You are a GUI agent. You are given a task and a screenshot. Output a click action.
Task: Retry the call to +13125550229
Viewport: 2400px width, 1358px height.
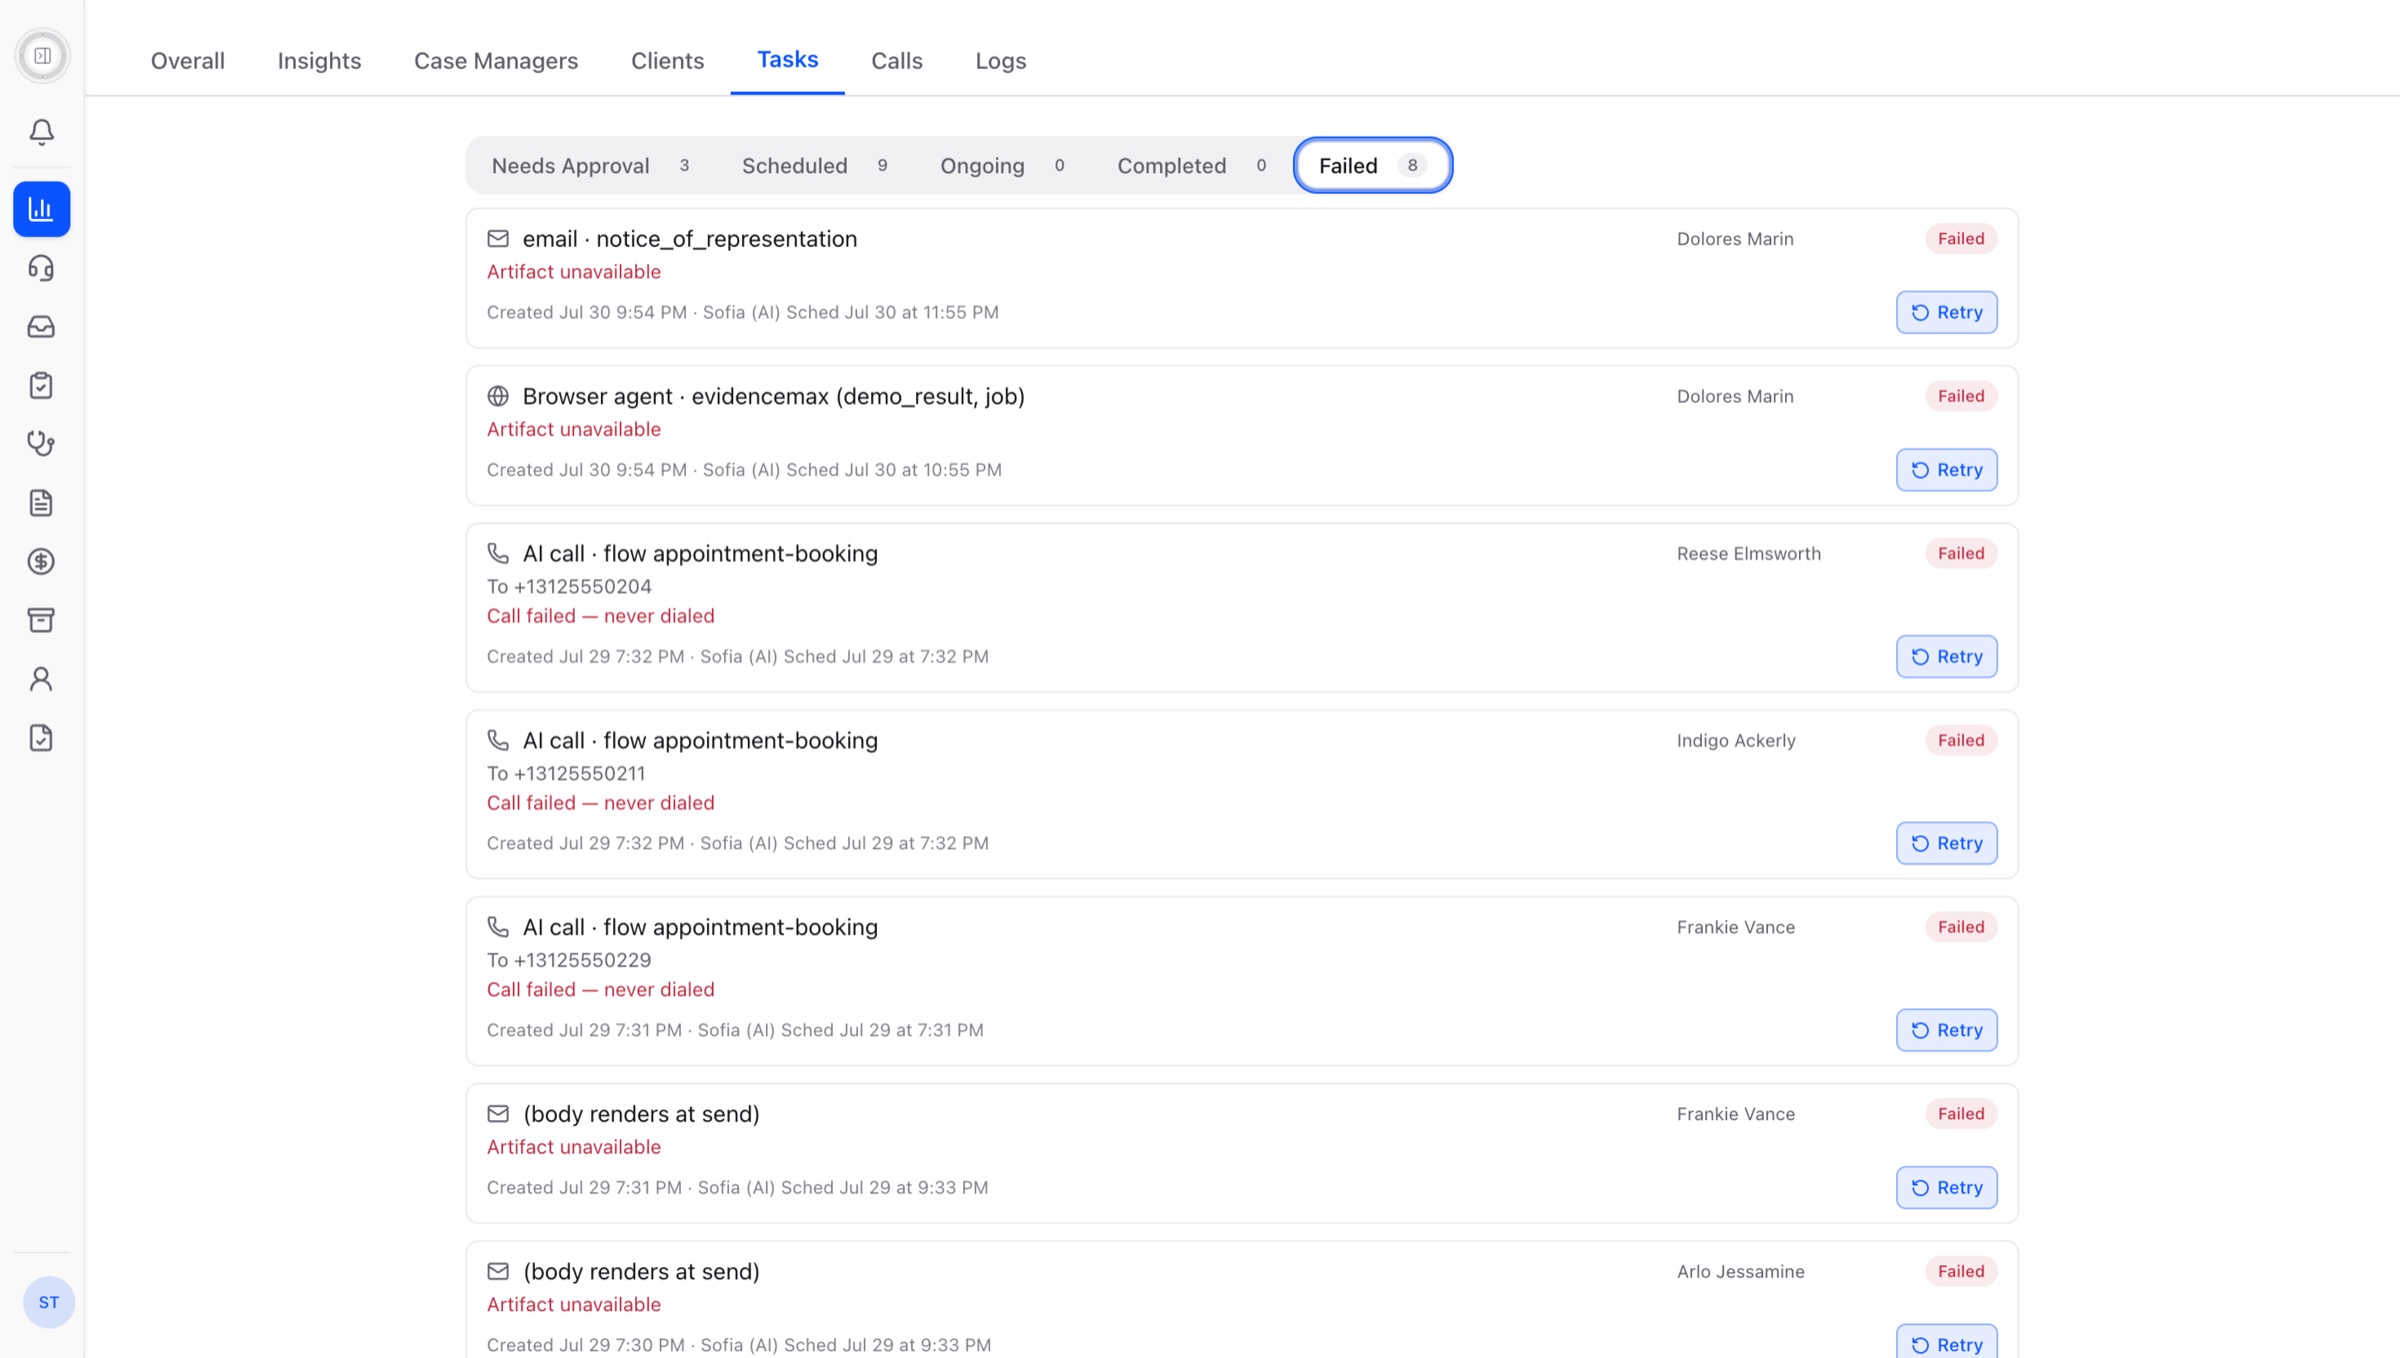[x=1946, y=1030]
